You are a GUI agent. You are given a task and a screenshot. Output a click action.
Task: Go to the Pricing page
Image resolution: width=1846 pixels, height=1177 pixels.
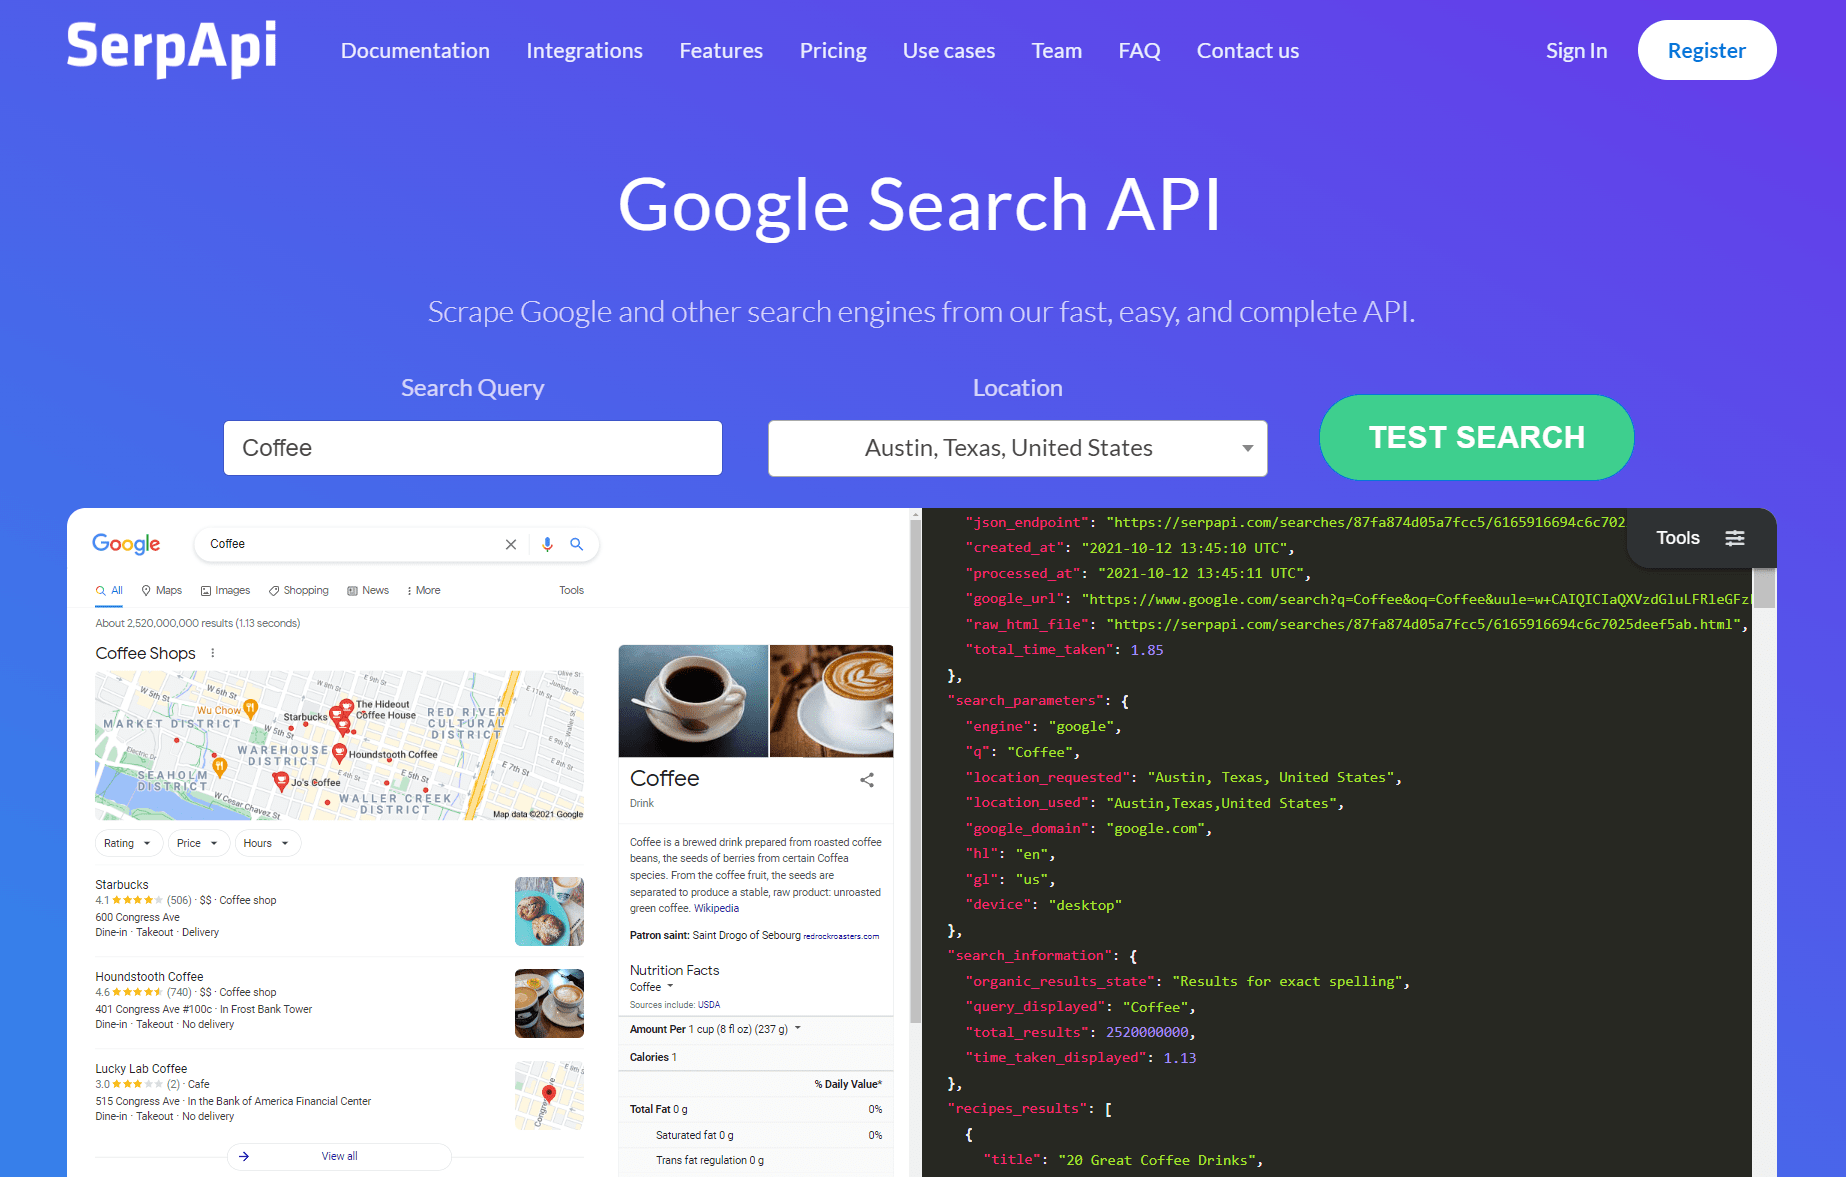832,51
